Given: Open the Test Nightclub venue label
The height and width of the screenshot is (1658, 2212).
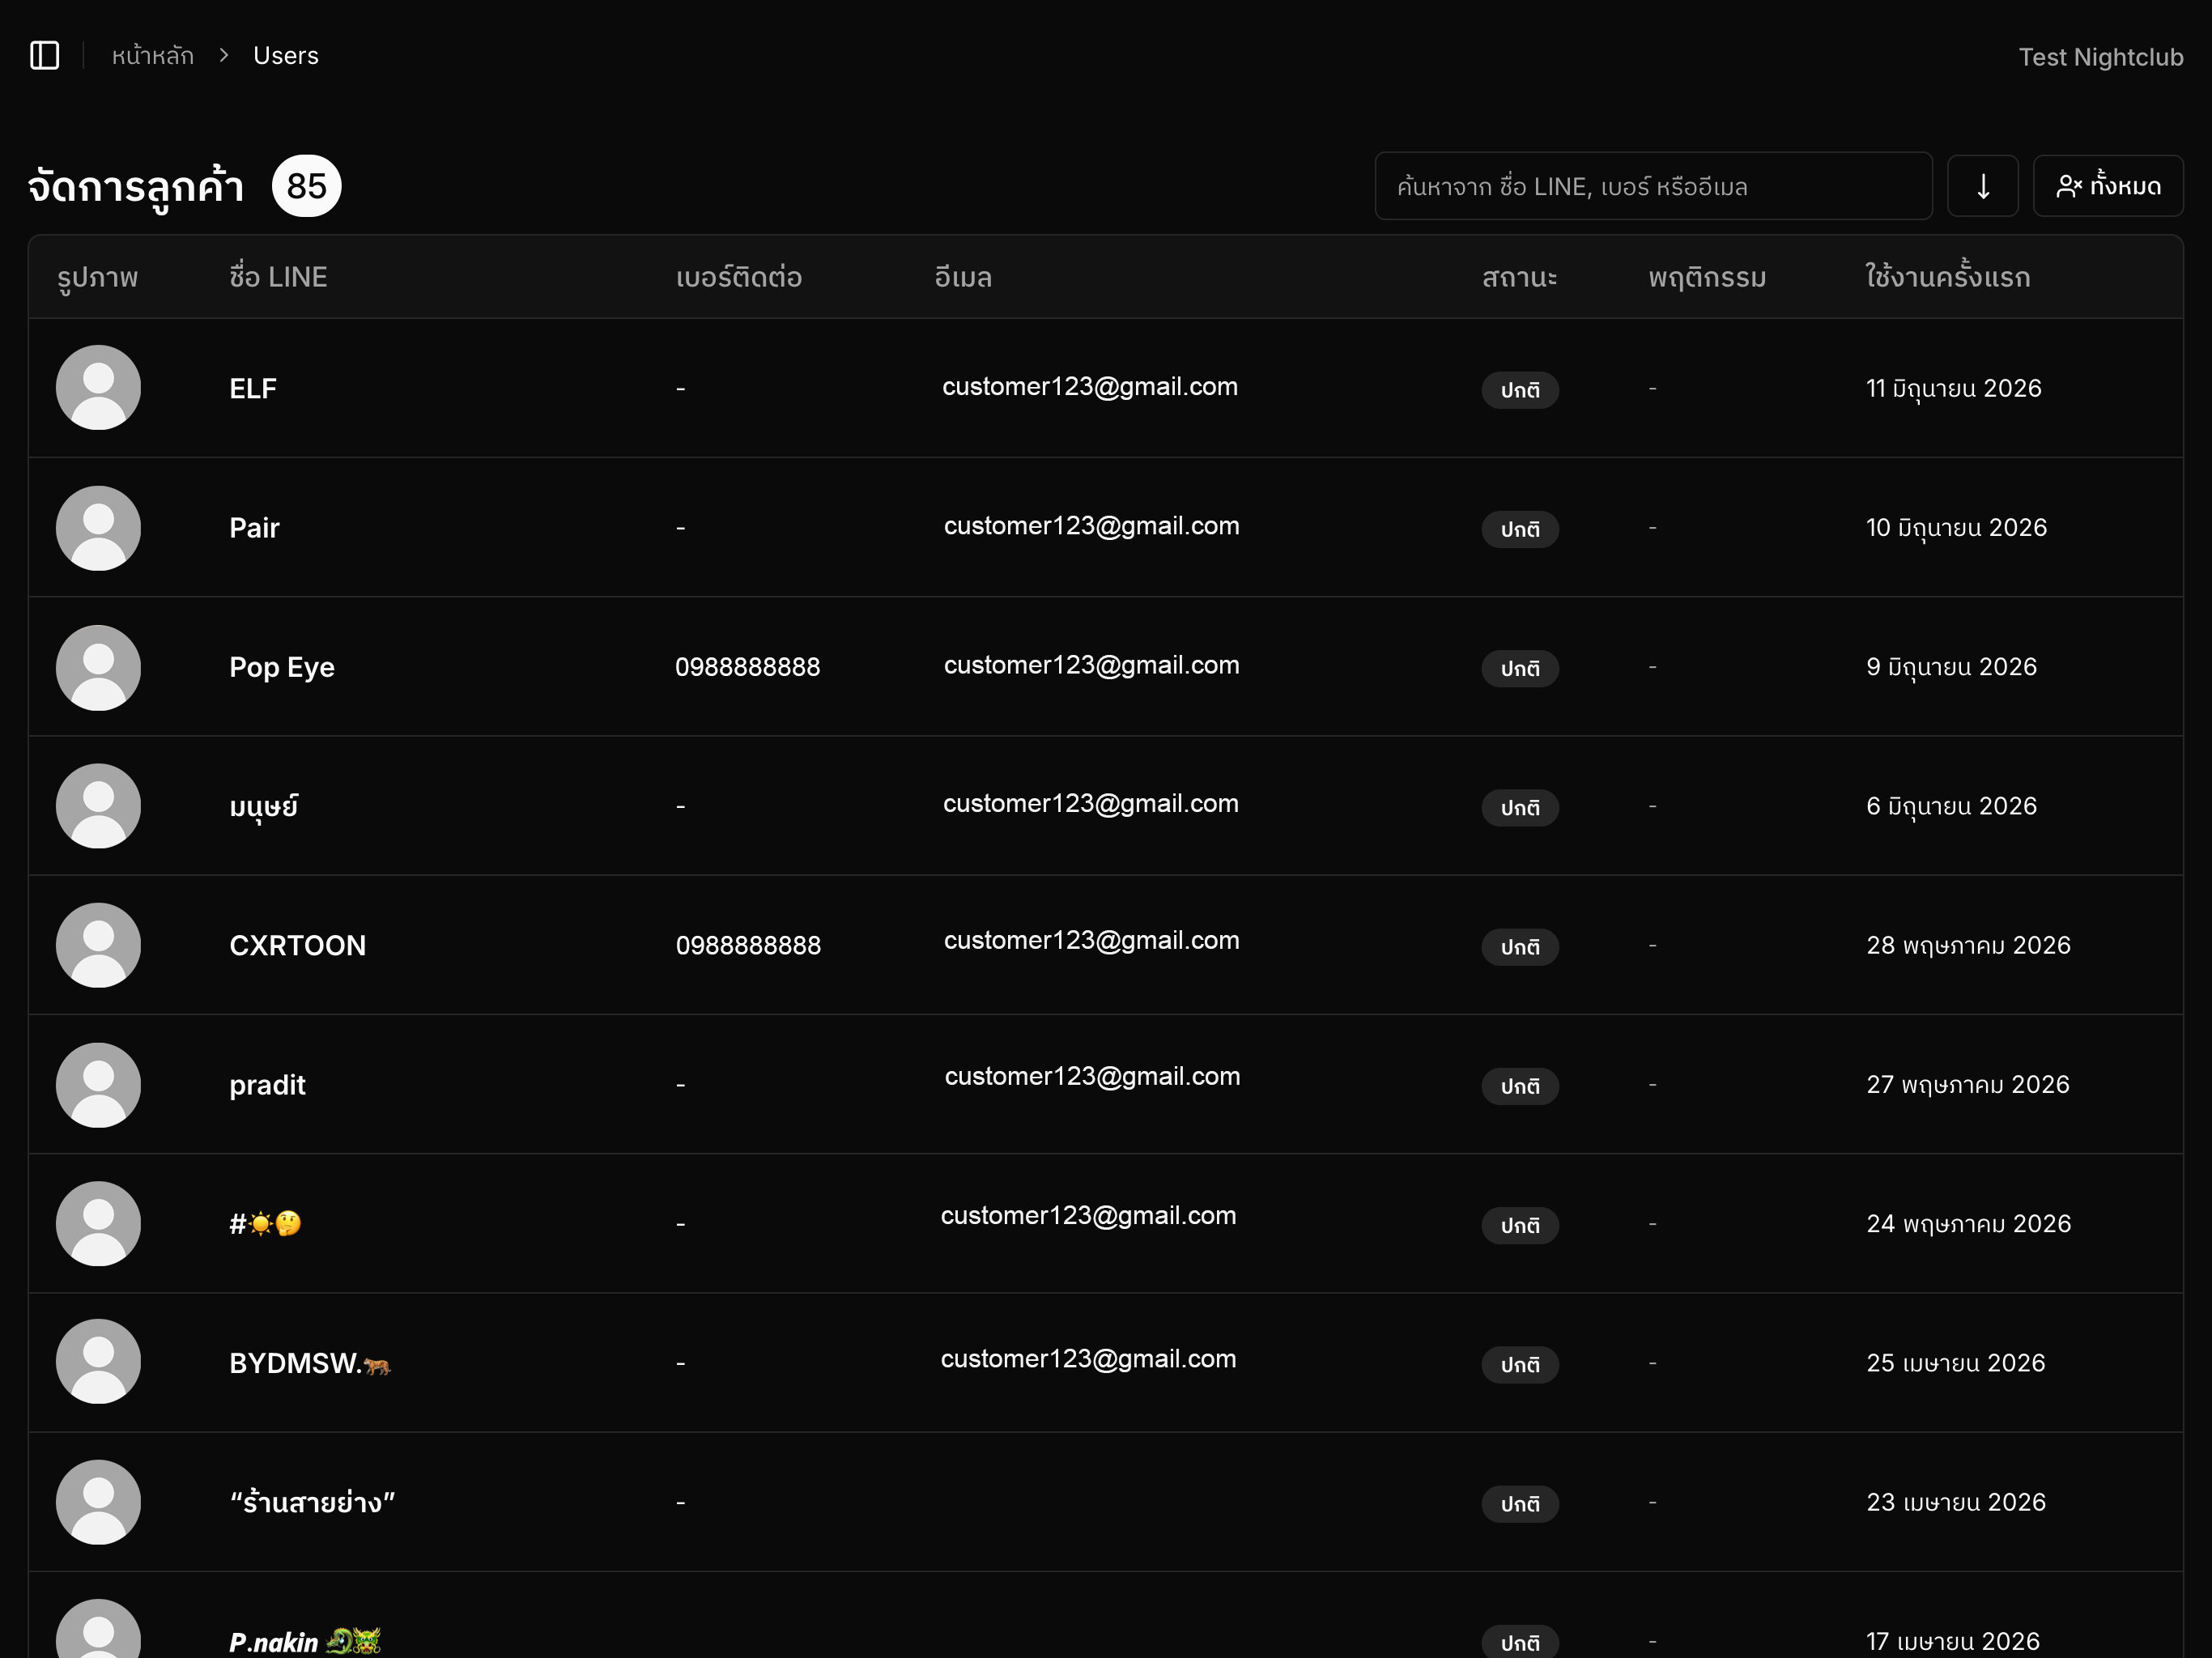Looking at the screenshot, I should (x=2101, y=57).
